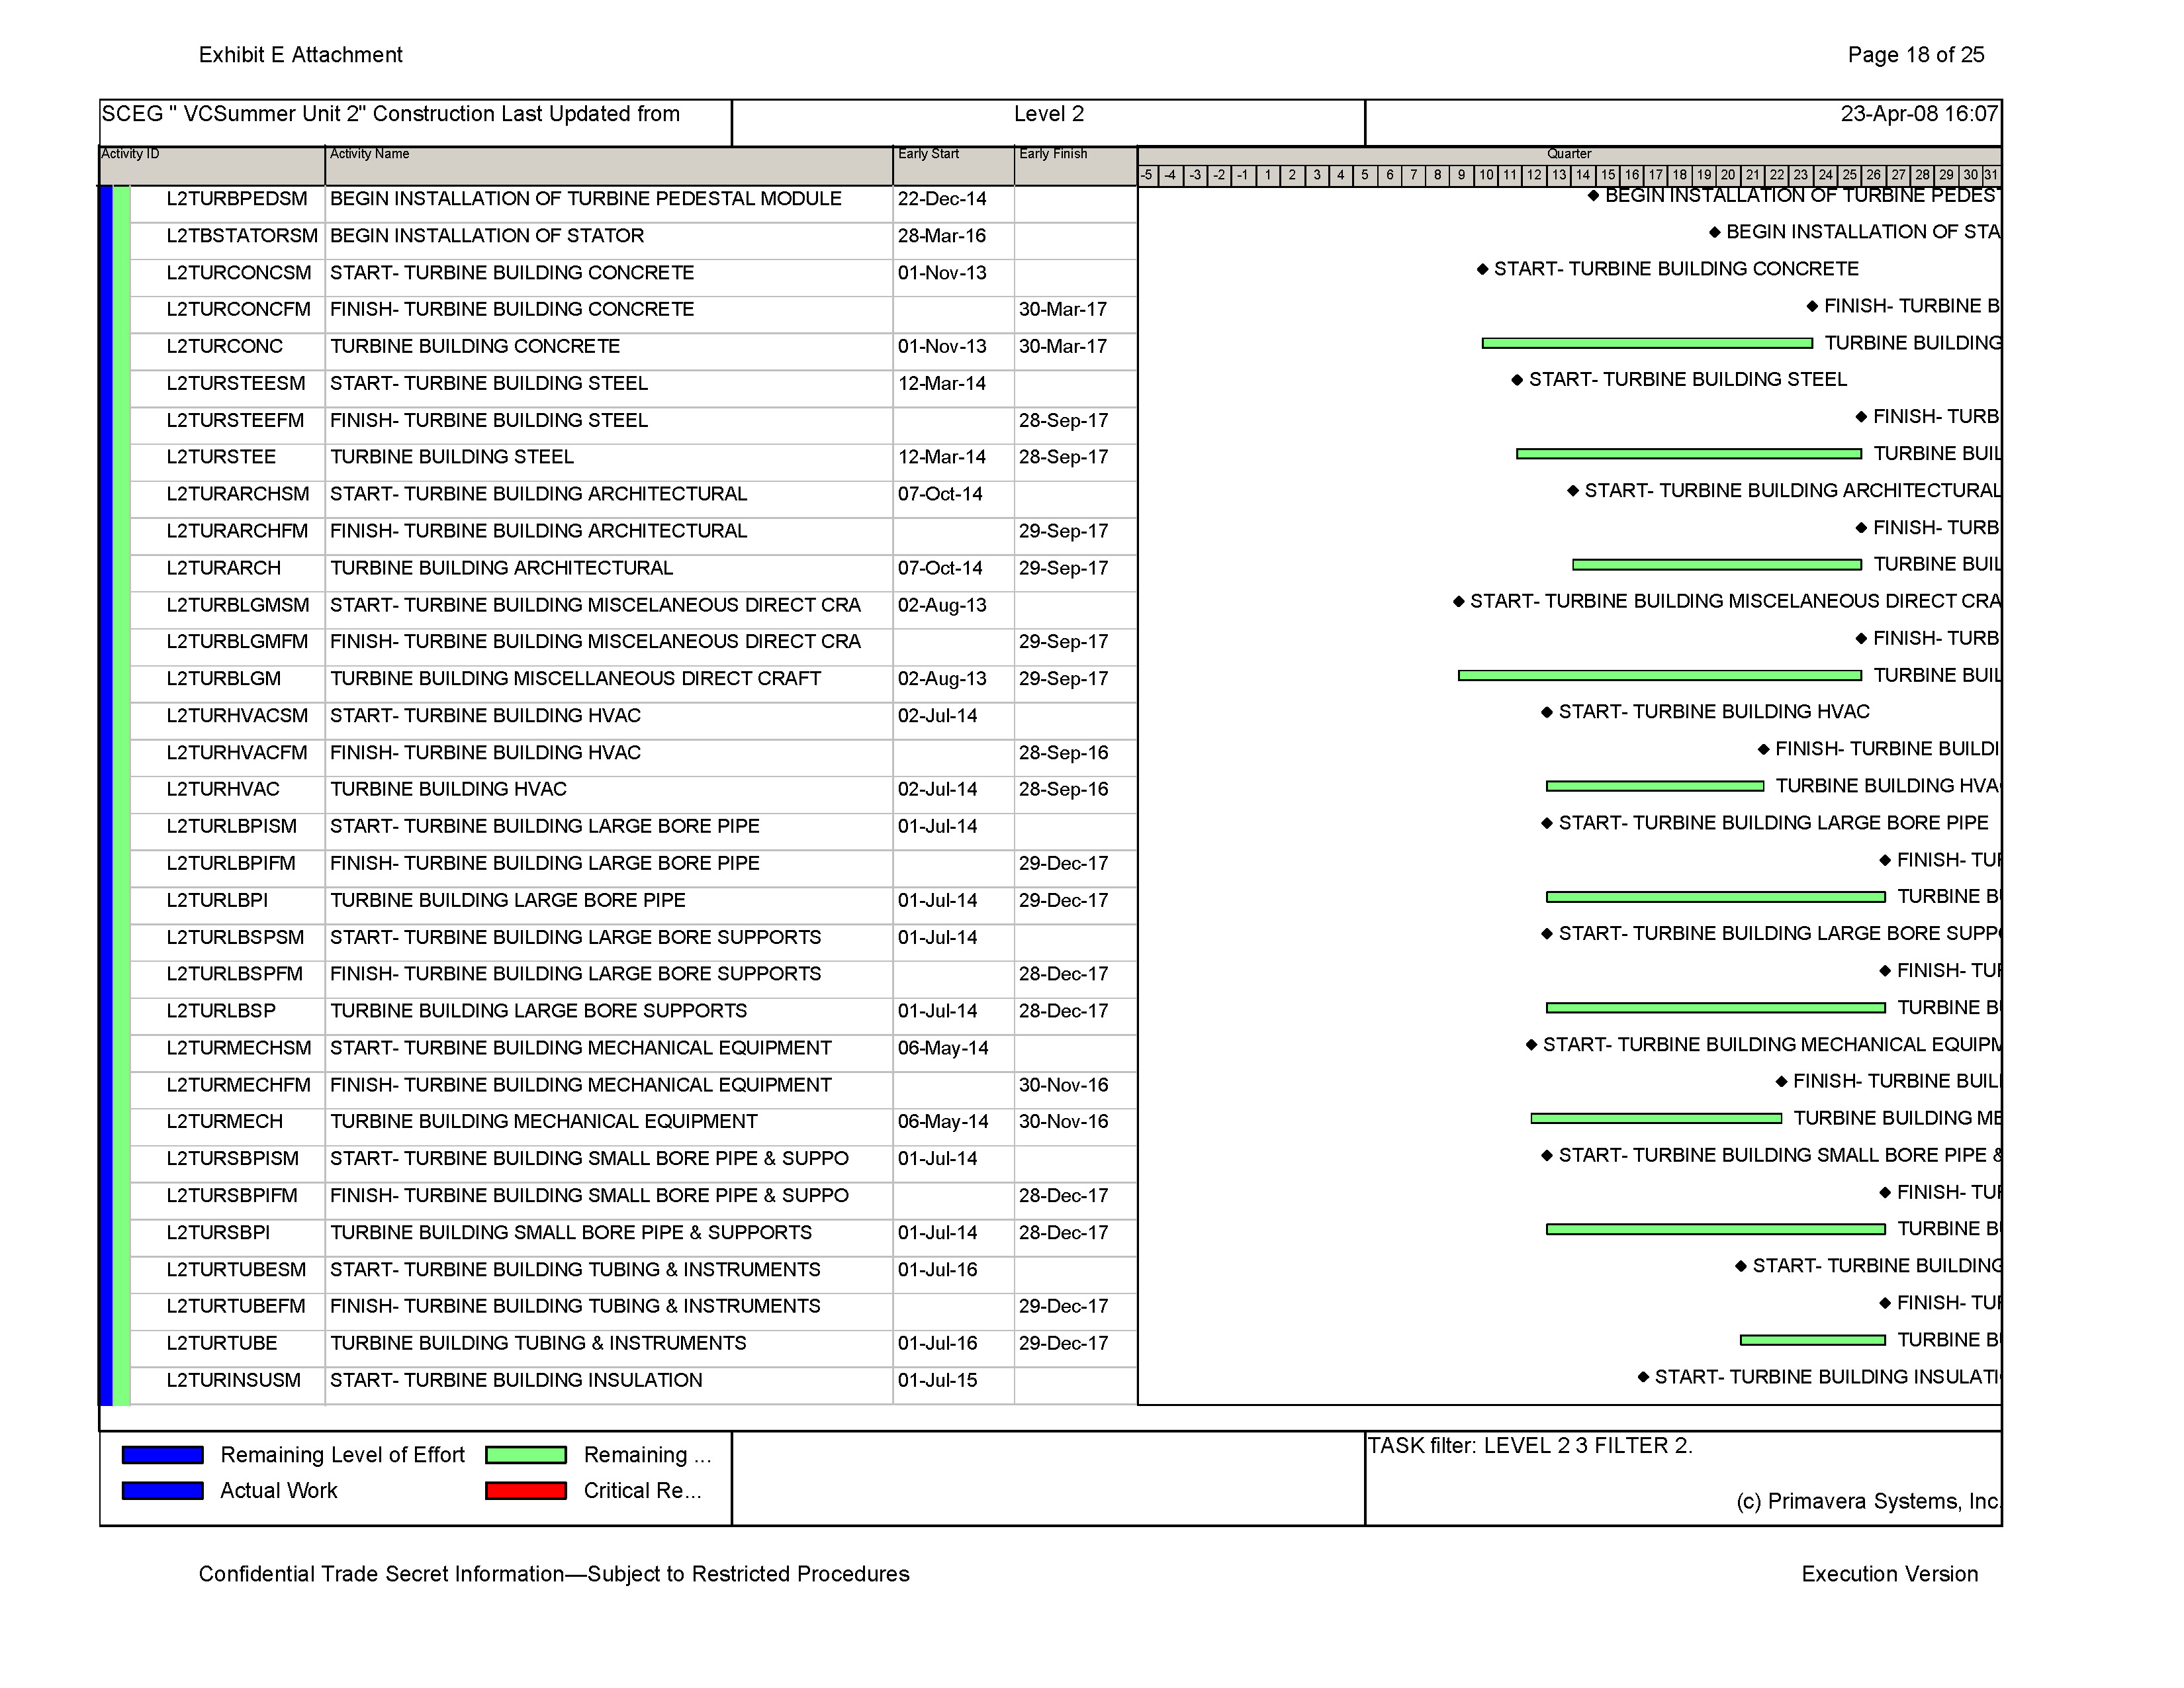Screen dimensions: 2184x1688
Task: Click START- TURBINE BUILDING CONCRETE milestone diamond
Action: 1483,269
